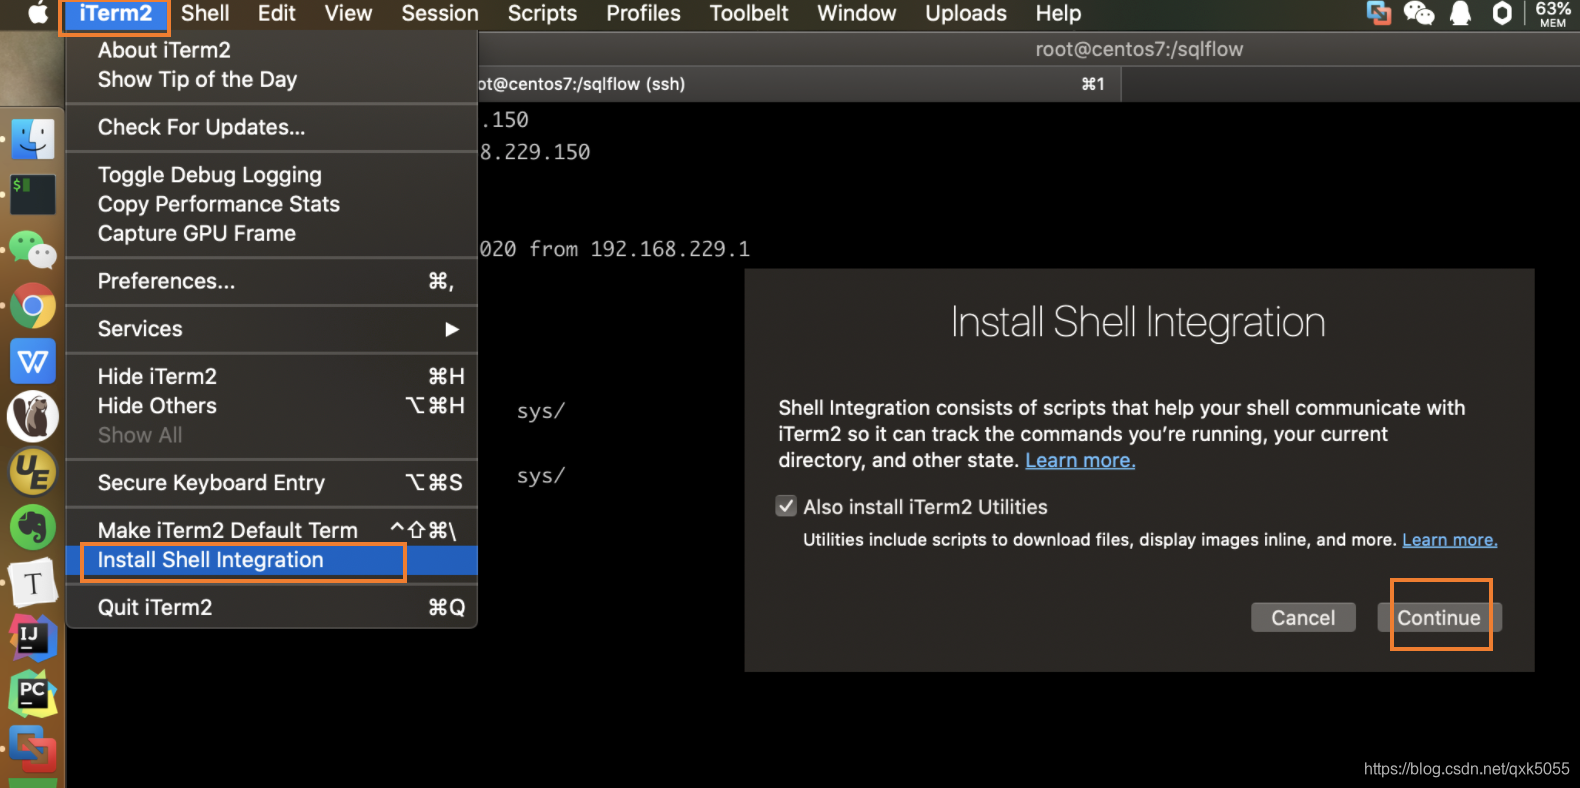1580x788 pixels.
Task: Open the Scripts menu
Action: click(x=542, y=14)
